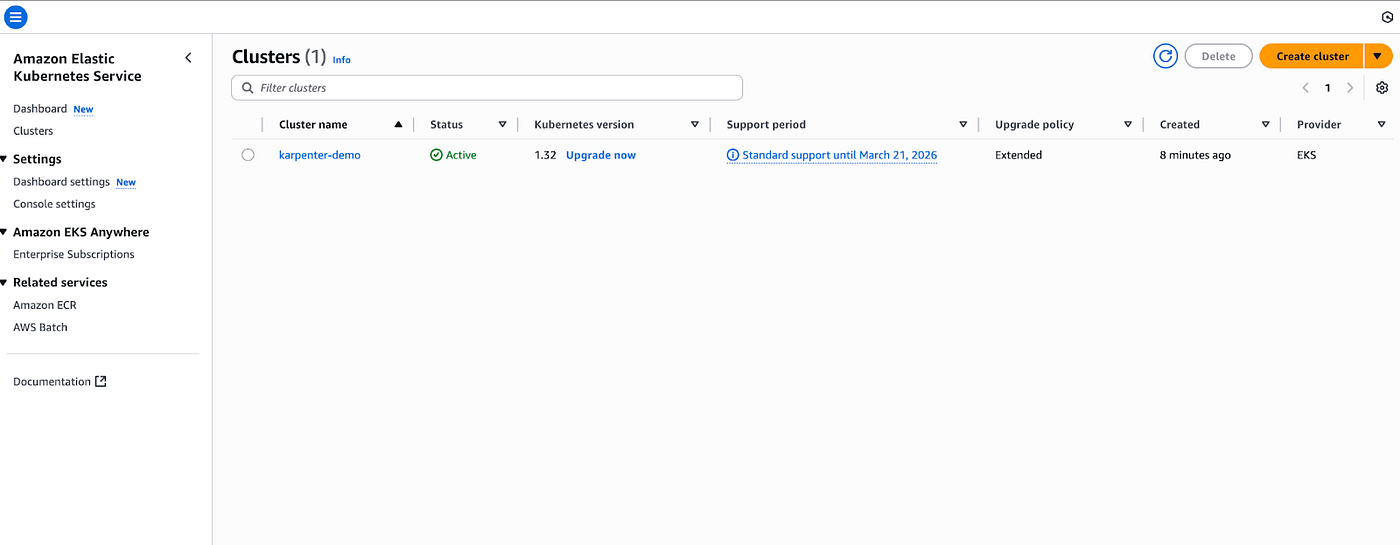Collapse the Settings section
The width and height of the screenshot is (1400, 545).
[x=4, y=159]
